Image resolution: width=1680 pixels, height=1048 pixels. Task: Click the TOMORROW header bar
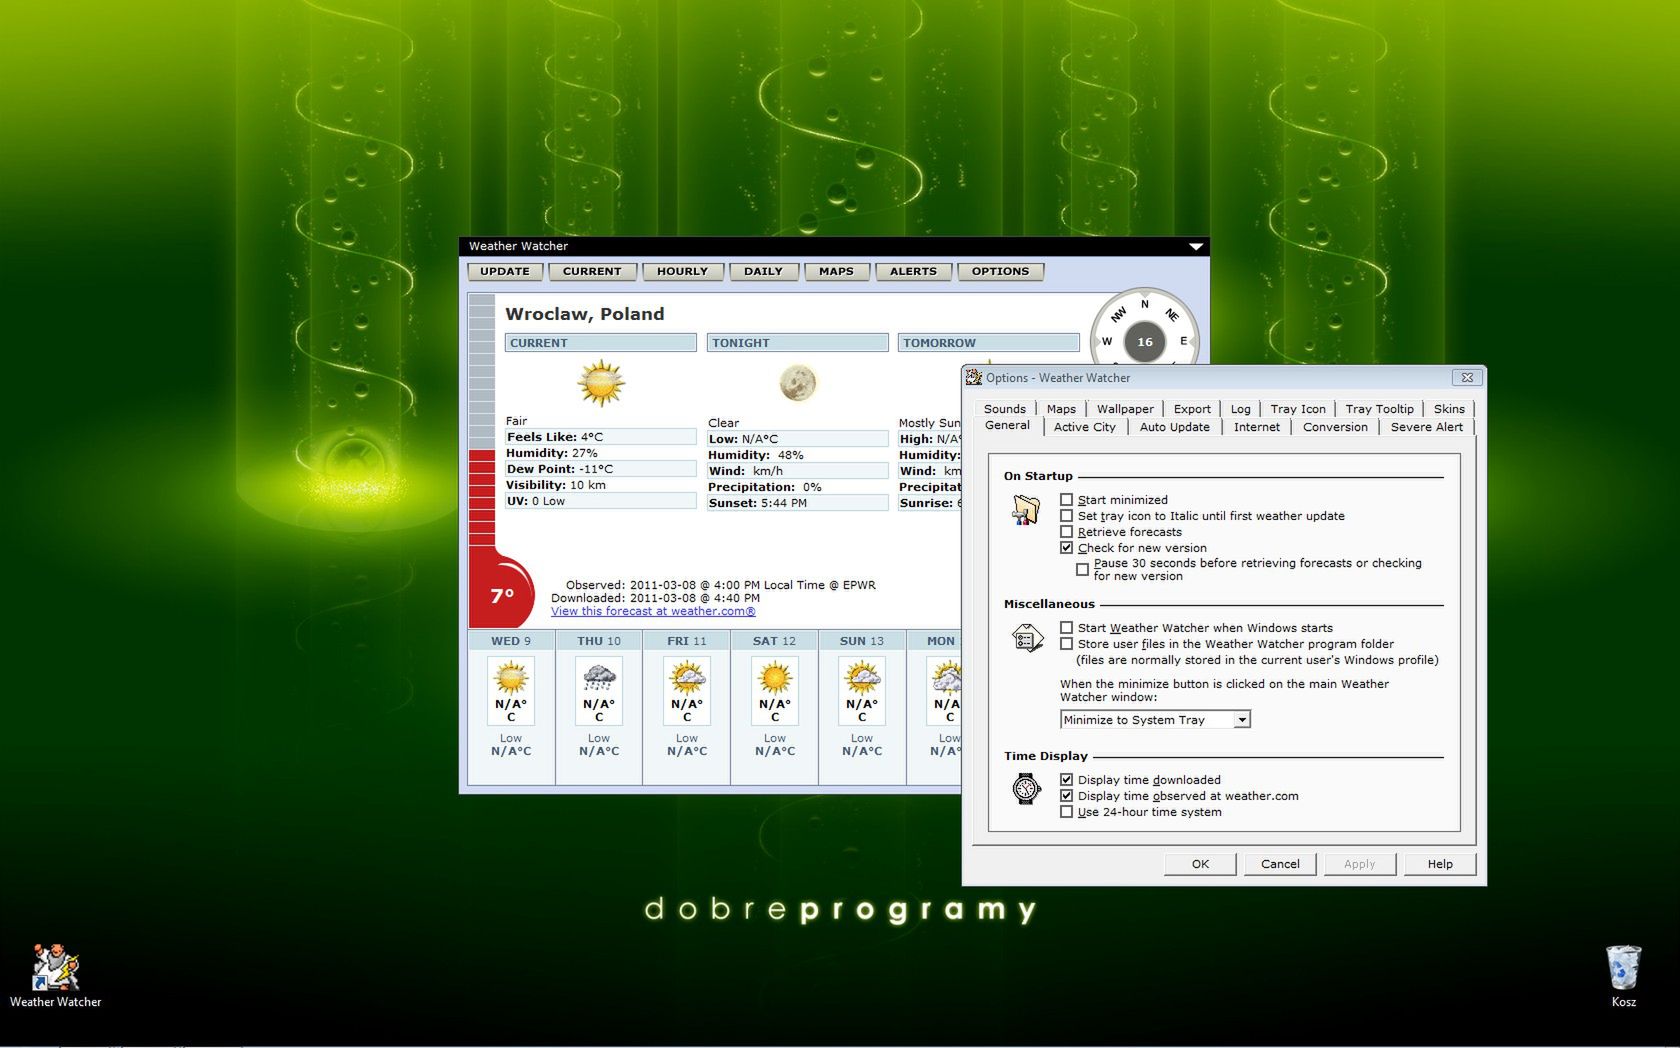pyautogui.click(x=988, y=342)
